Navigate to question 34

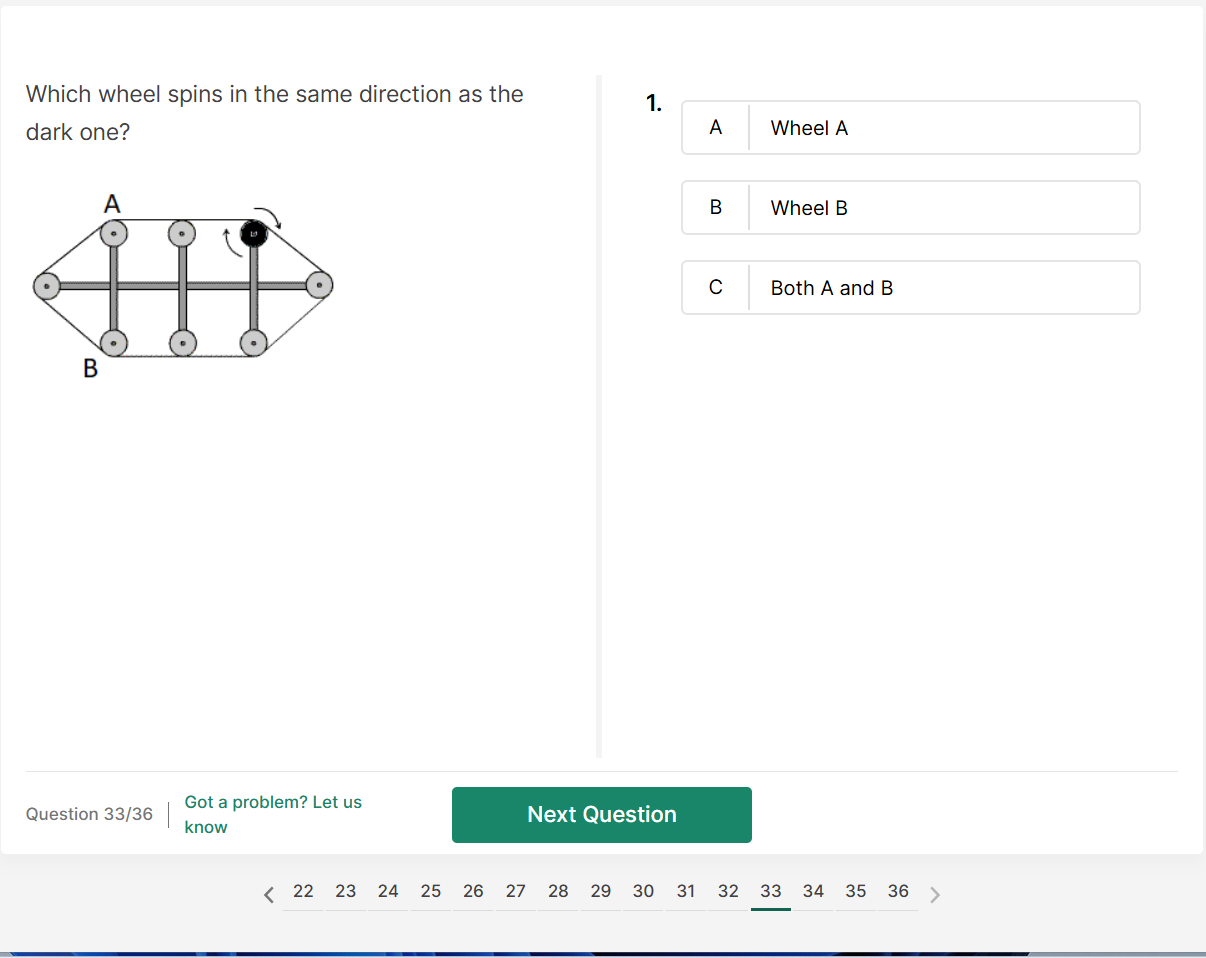coord(813,891)
